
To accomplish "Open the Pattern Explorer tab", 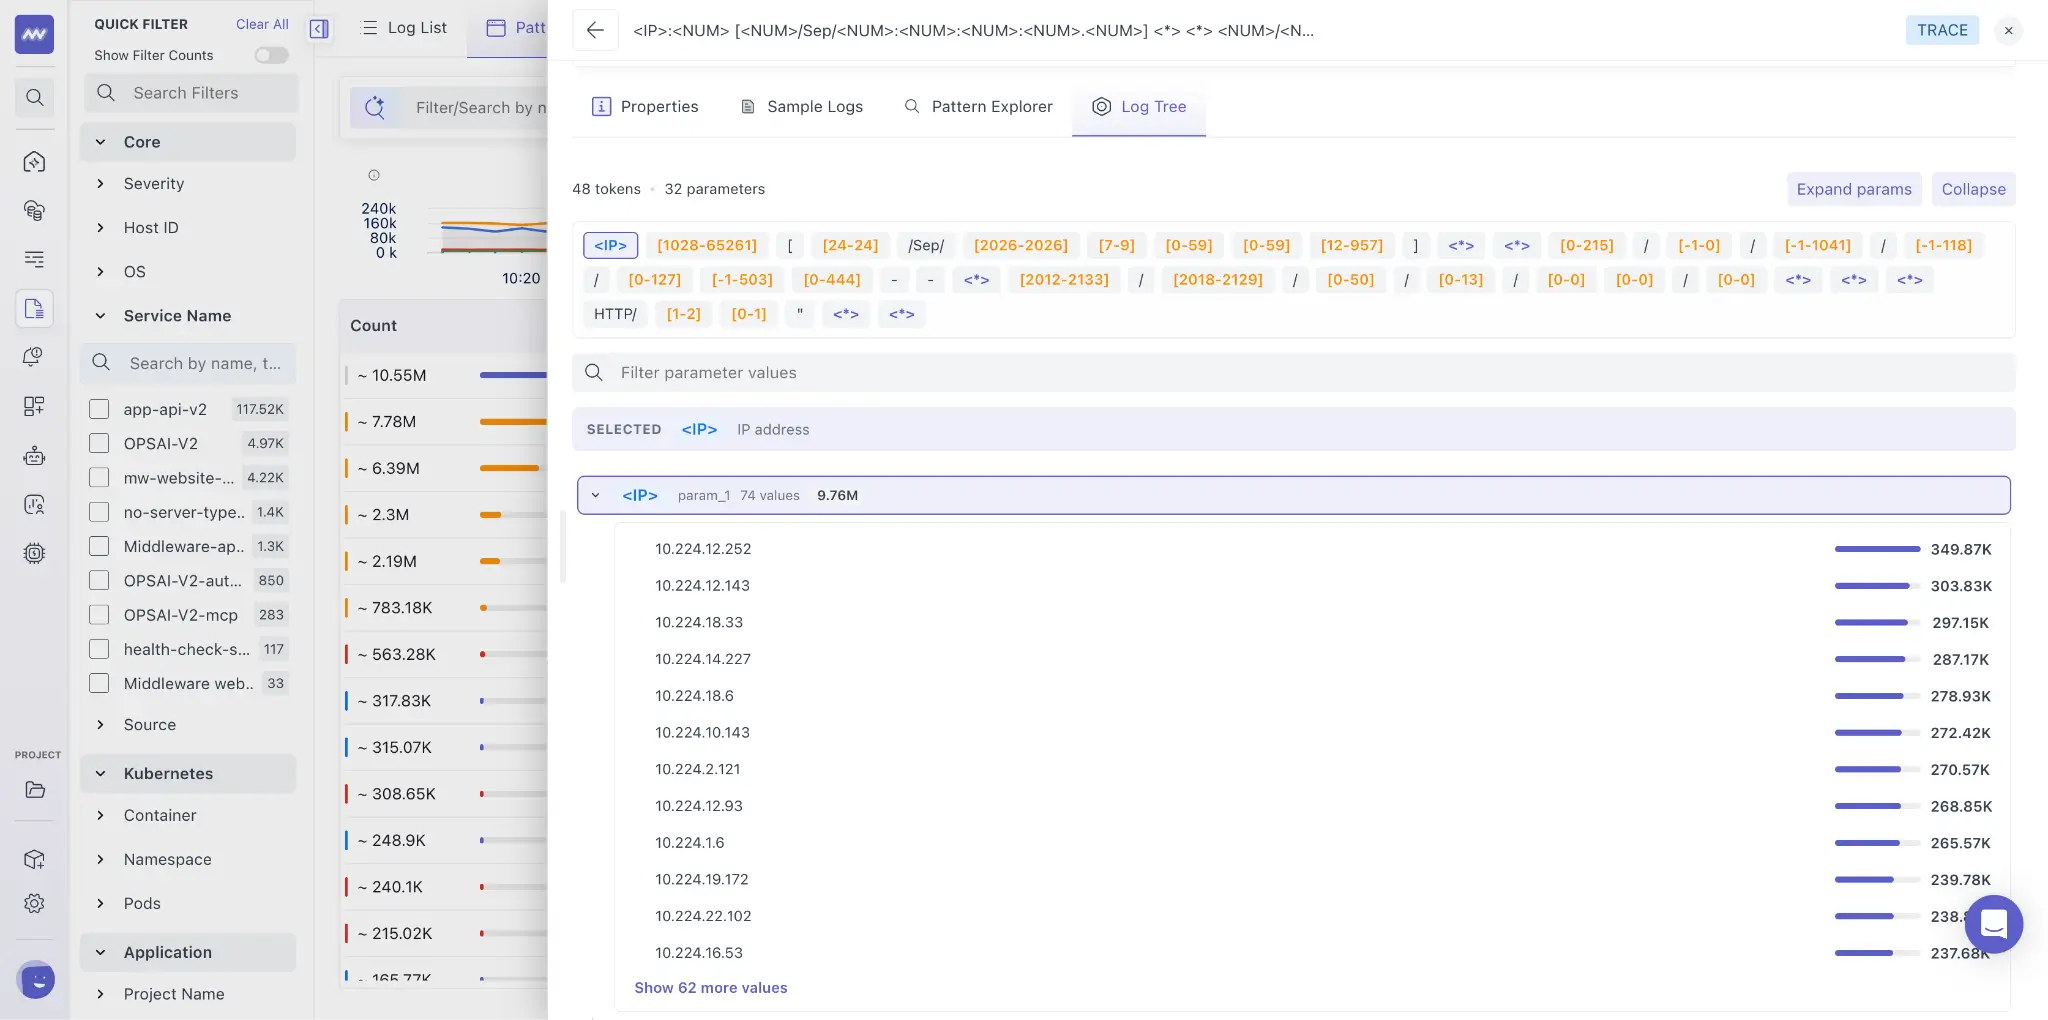I will pos(978,107).
